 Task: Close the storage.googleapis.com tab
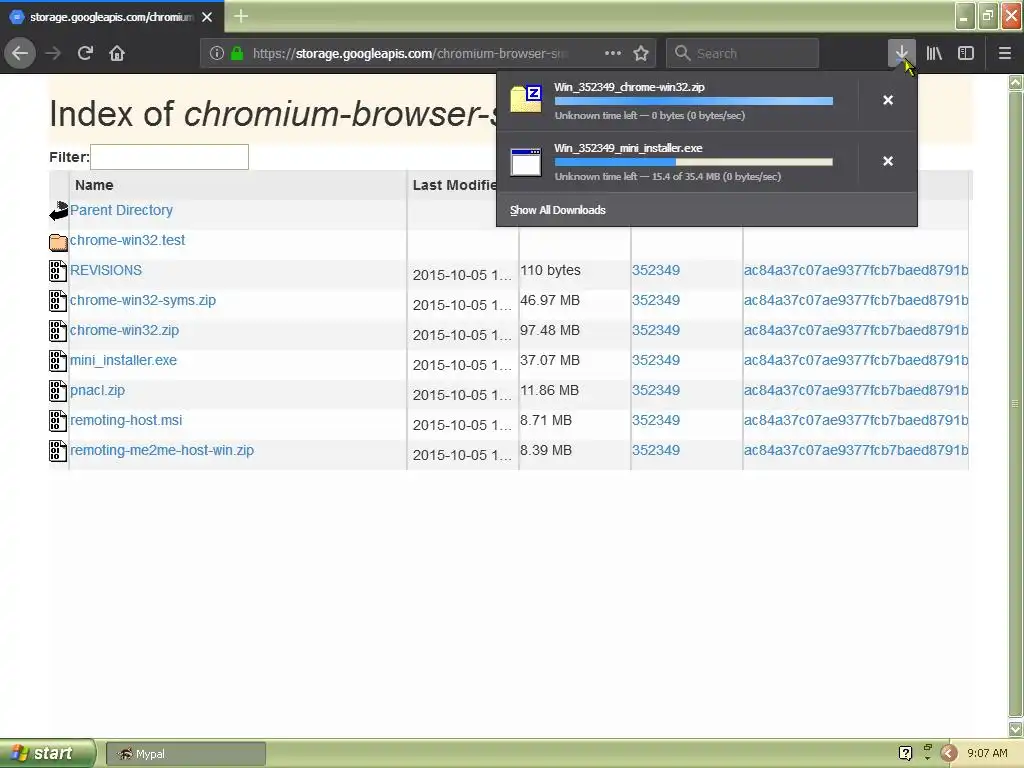pyautogui.click(x=207, y=17)
